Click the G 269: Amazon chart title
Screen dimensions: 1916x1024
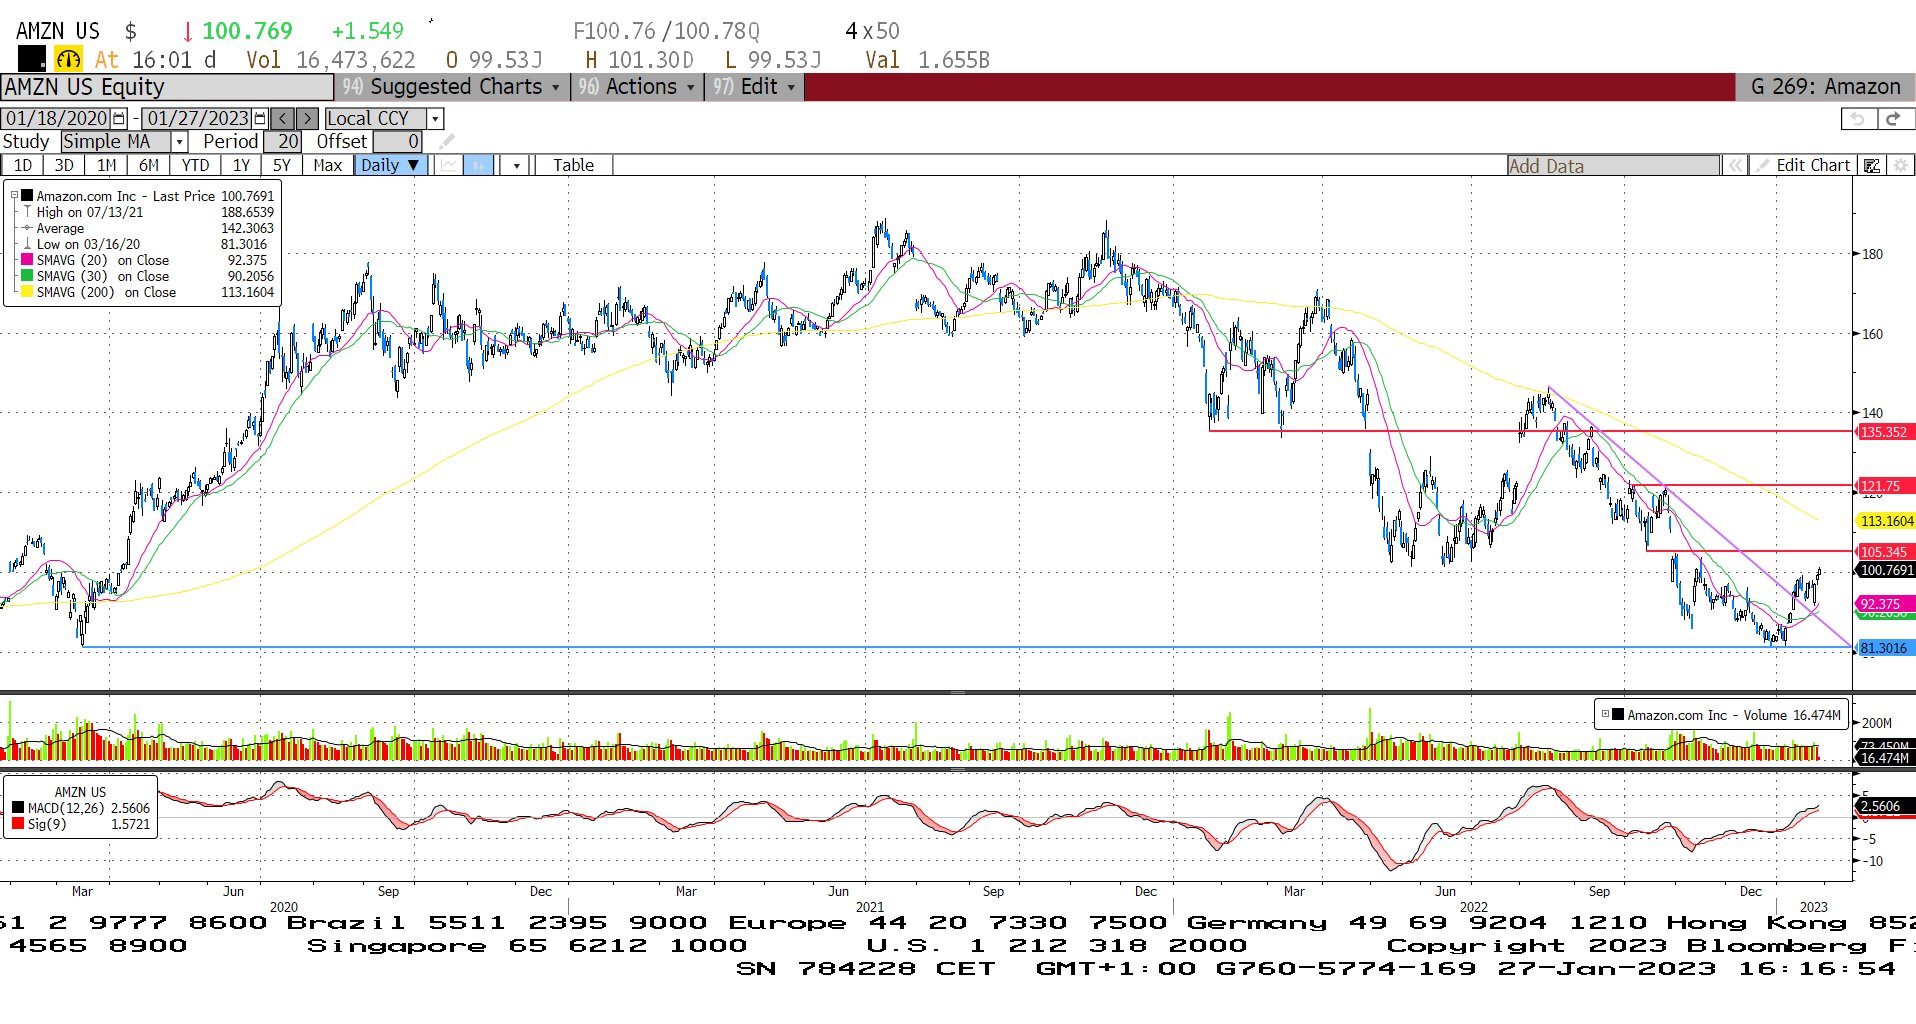point(1826,87)
